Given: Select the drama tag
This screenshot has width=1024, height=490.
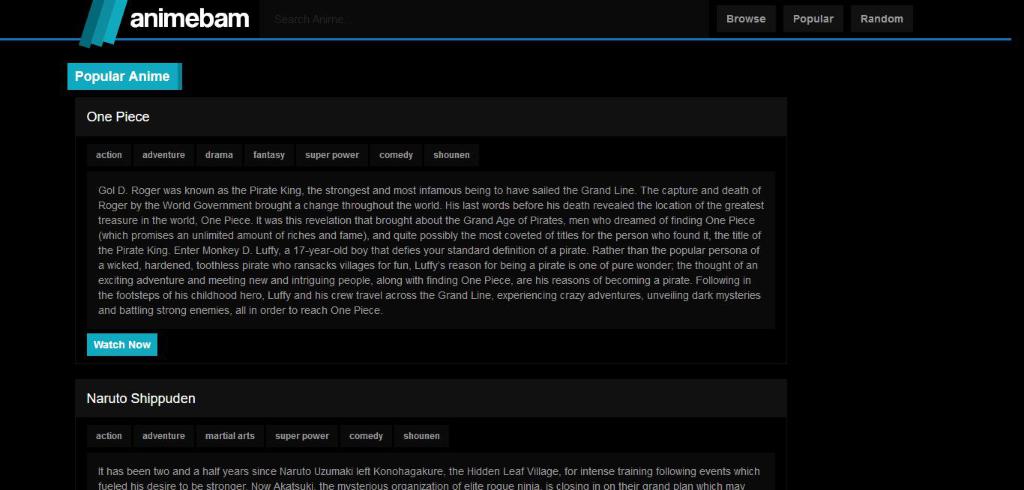Looking at the screenshot, I should [219, 155].
